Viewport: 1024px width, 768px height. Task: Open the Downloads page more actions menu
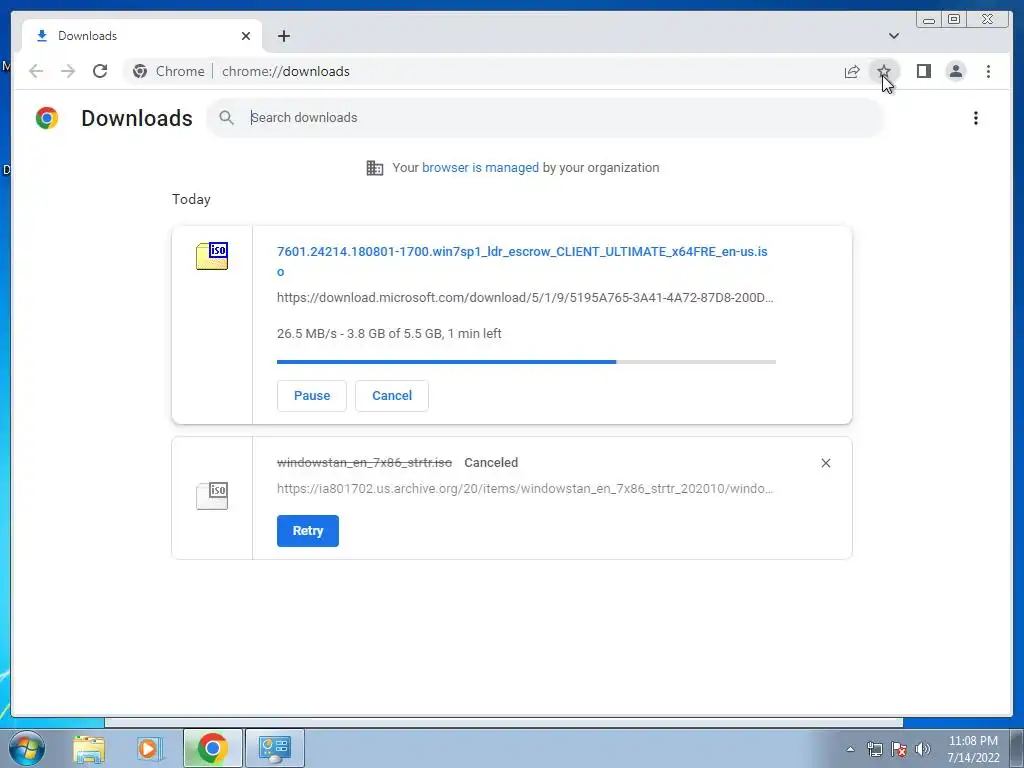click(x=976, y=118)
